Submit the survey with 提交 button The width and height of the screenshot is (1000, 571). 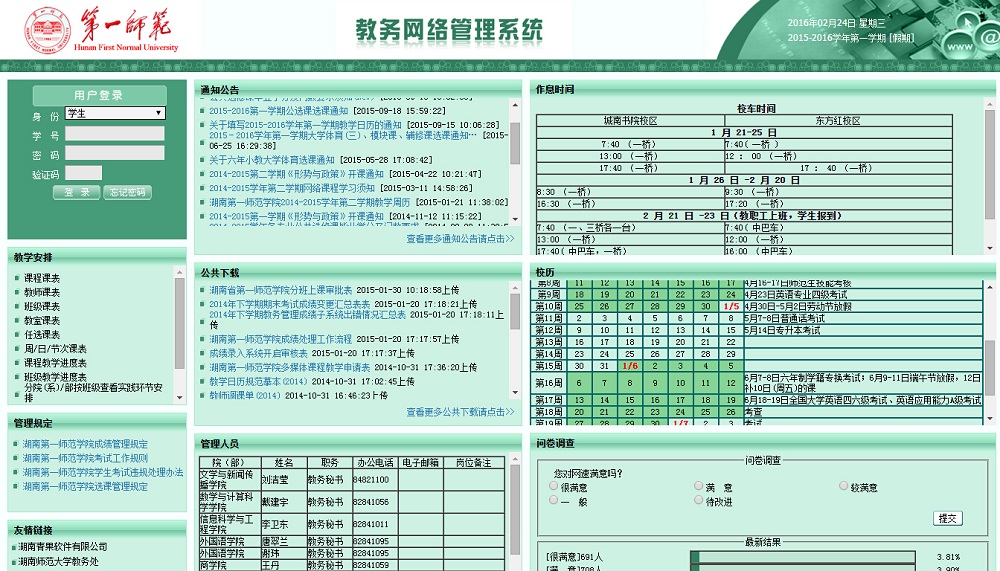click(947, 518)
